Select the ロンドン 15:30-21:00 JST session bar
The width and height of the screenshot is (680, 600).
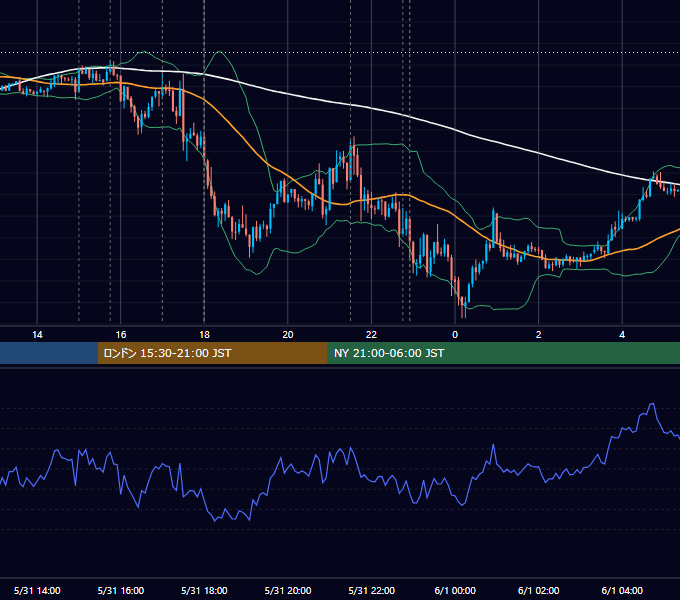(212, 353)
